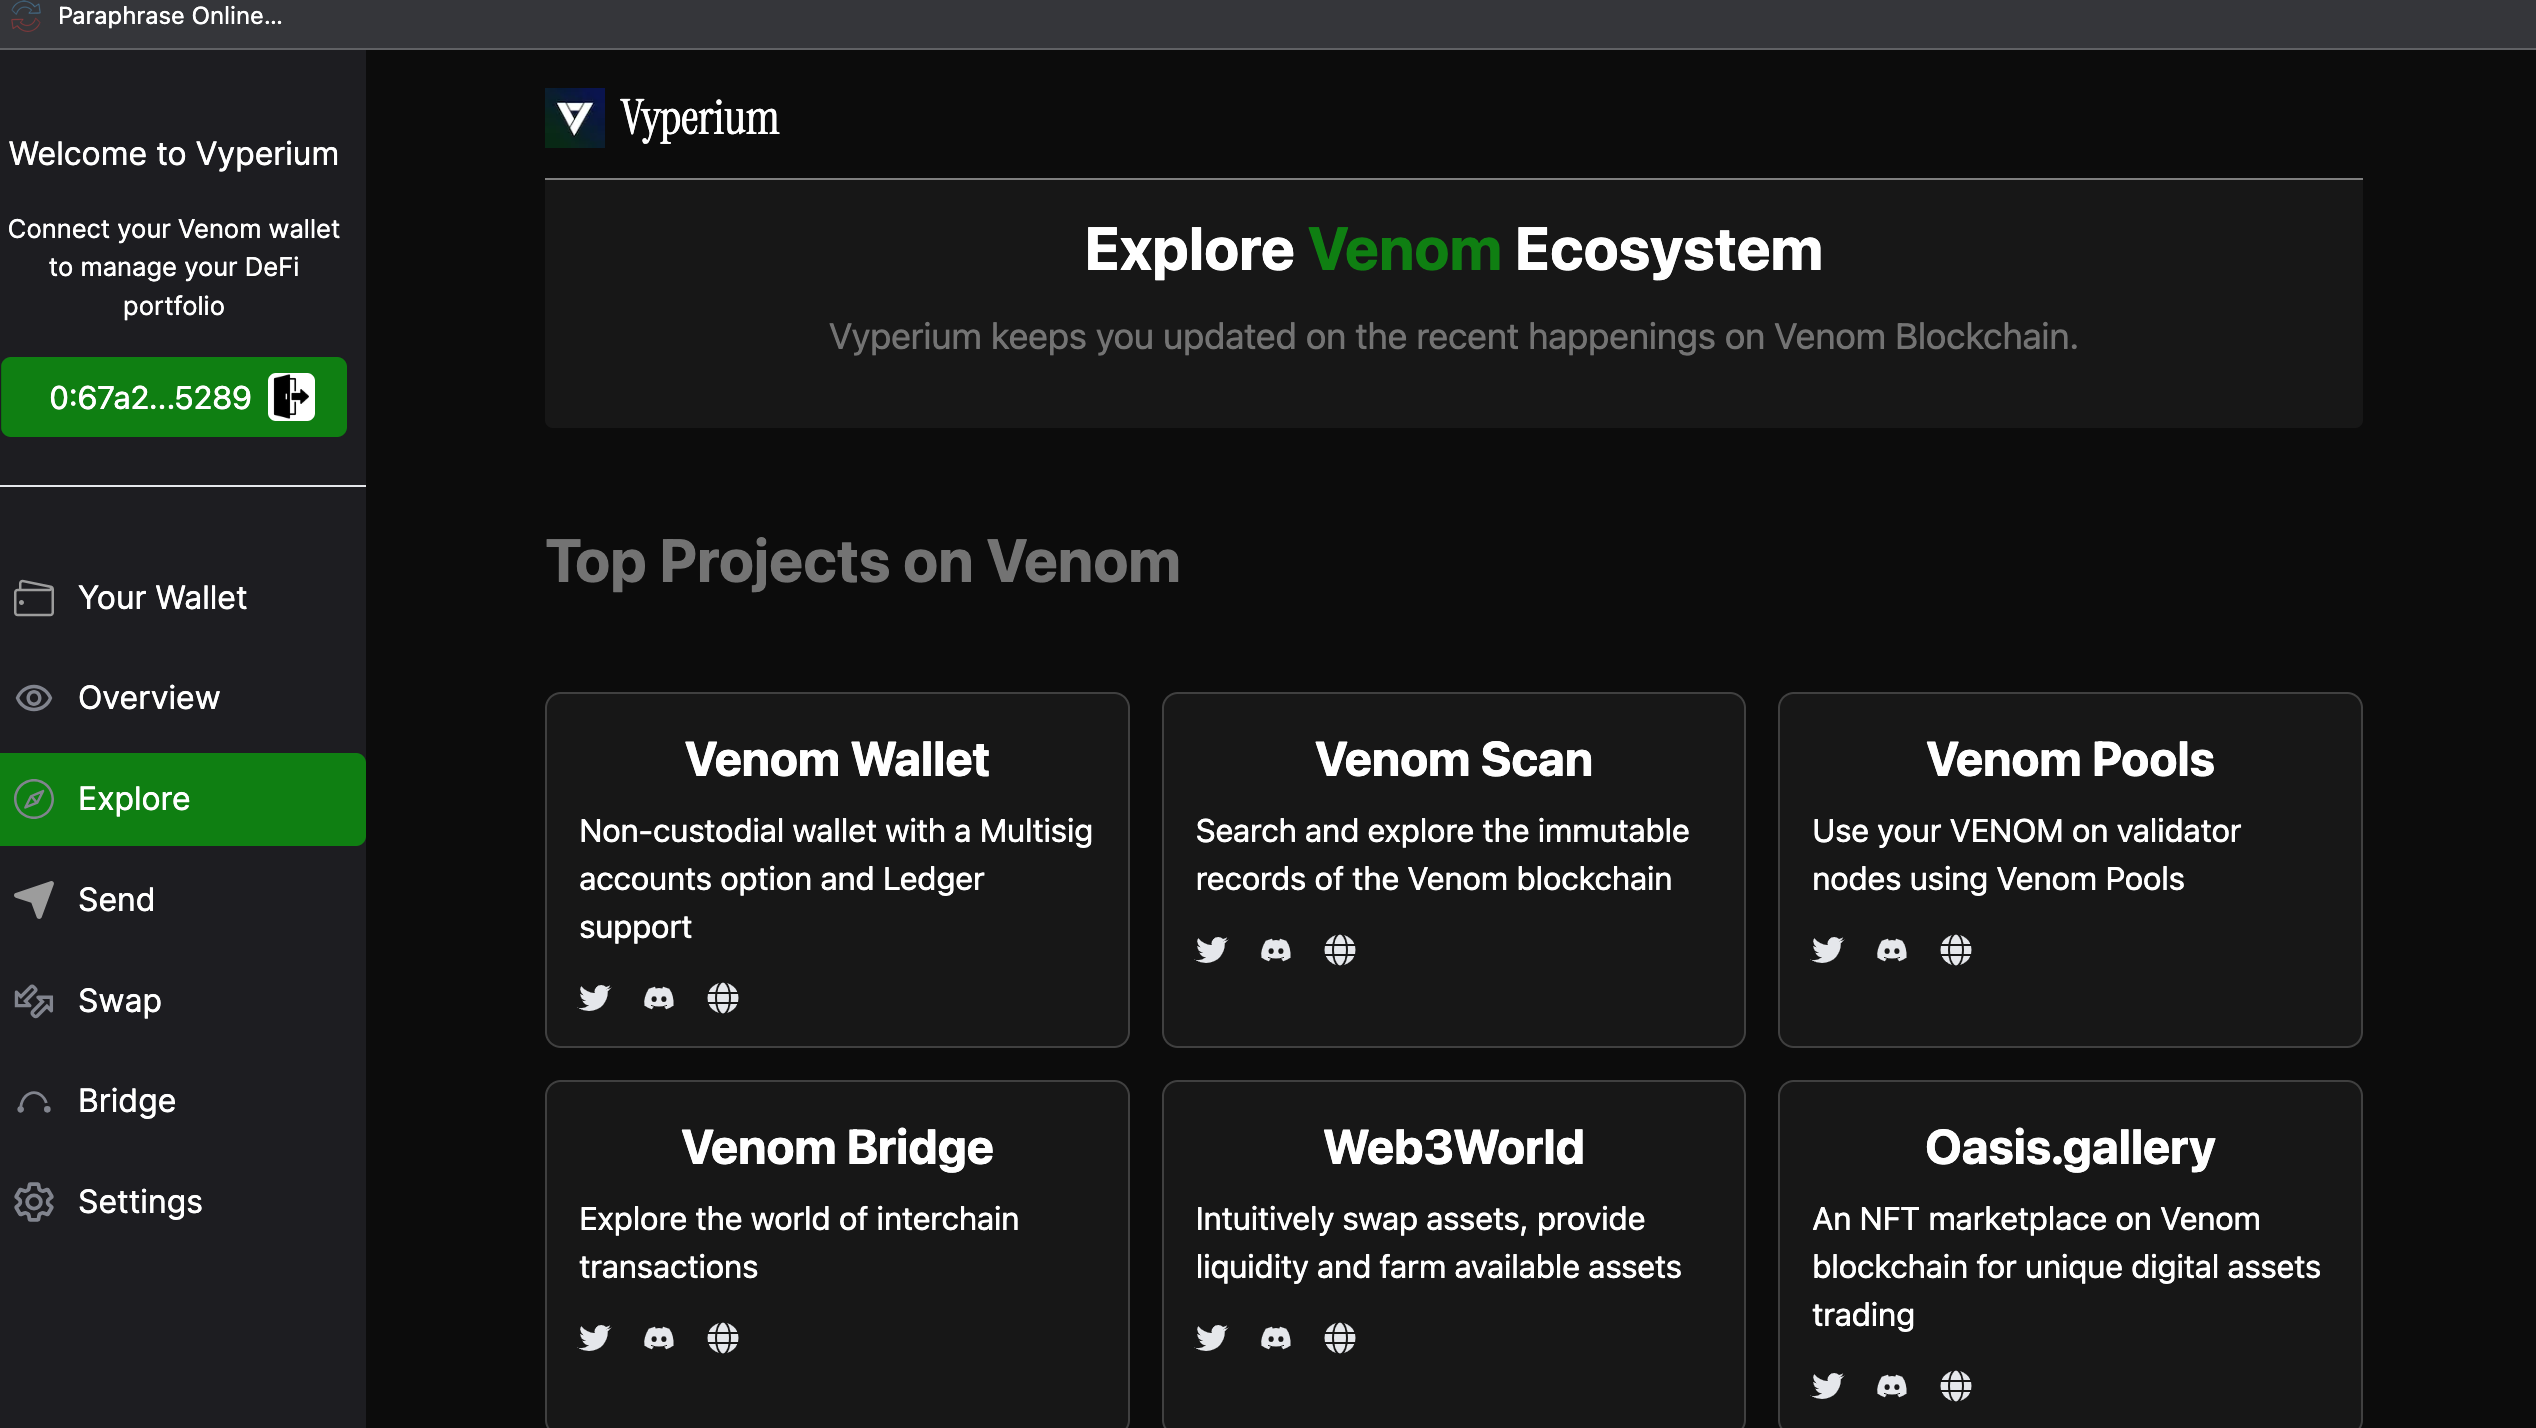2536x1428 pixels.
Task: Click the Venom Scan project card
Action: coord(1452,868)
